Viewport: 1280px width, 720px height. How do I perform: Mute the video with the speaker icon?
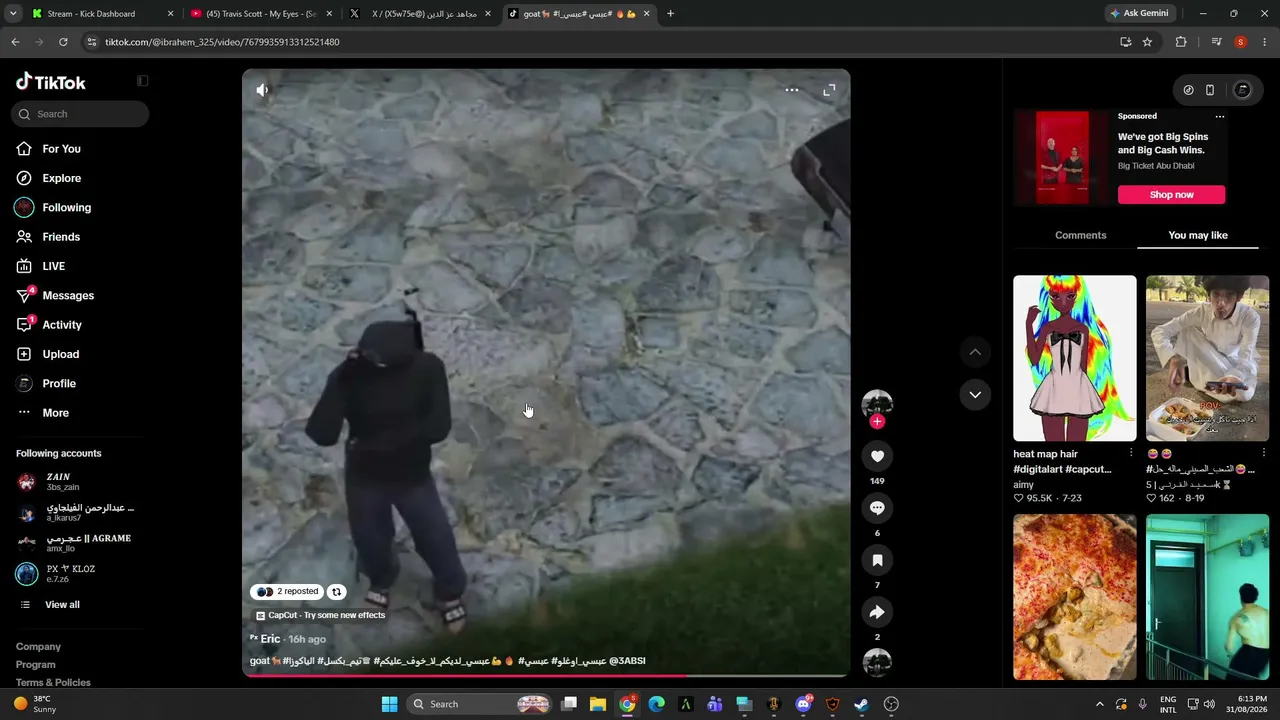tap(262, 90)
